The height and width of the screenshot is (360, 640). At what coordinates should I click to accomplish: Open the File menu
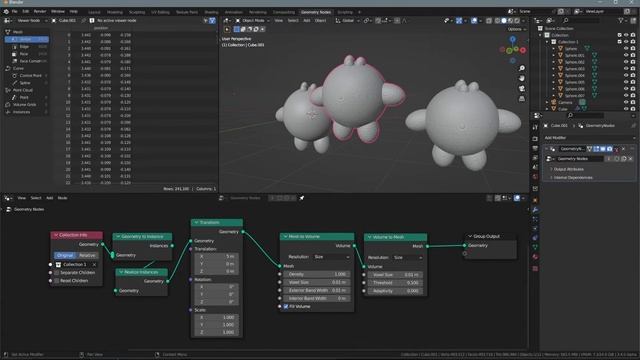(15, 11)
